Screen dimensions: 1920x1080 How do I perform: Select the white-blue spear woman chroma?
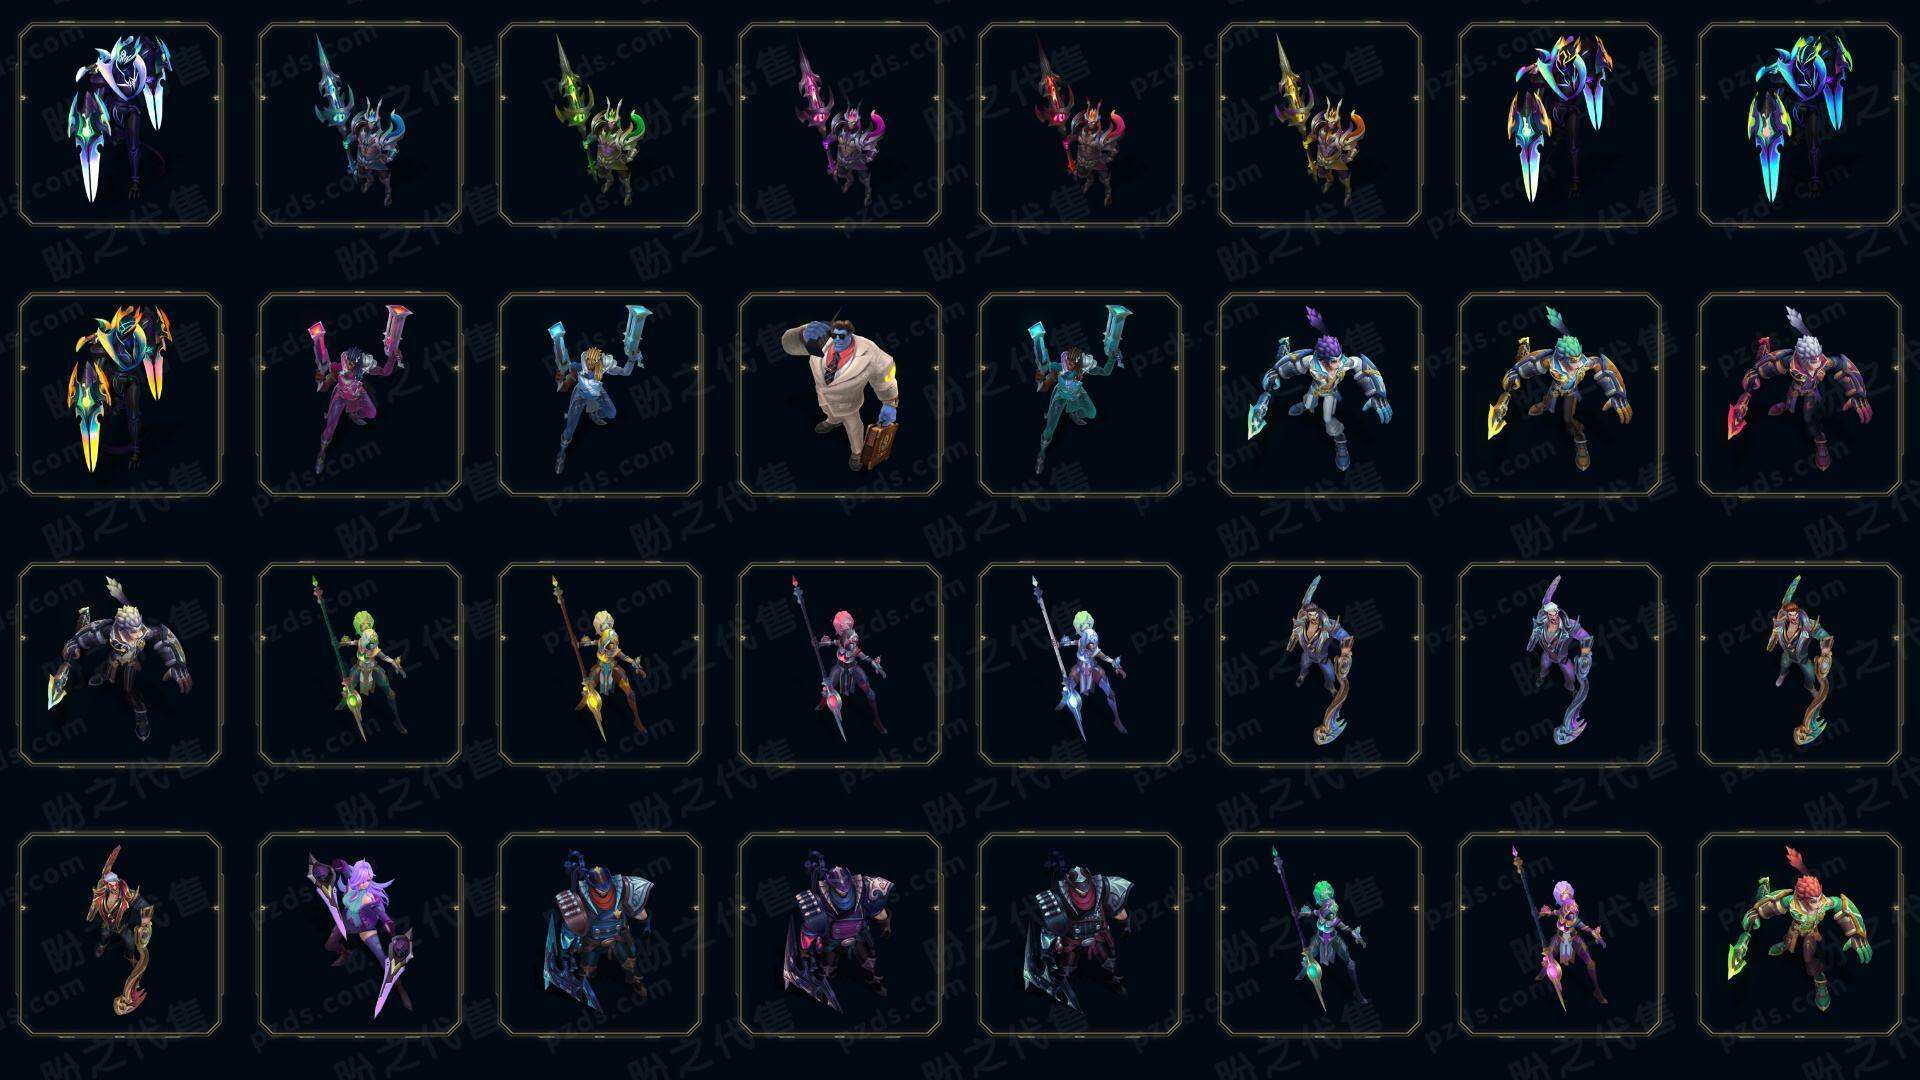click(1080, 664)
